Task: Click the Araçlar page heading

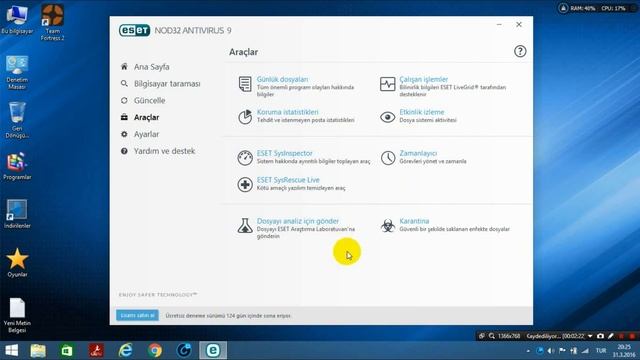Action: coord(243,52)
